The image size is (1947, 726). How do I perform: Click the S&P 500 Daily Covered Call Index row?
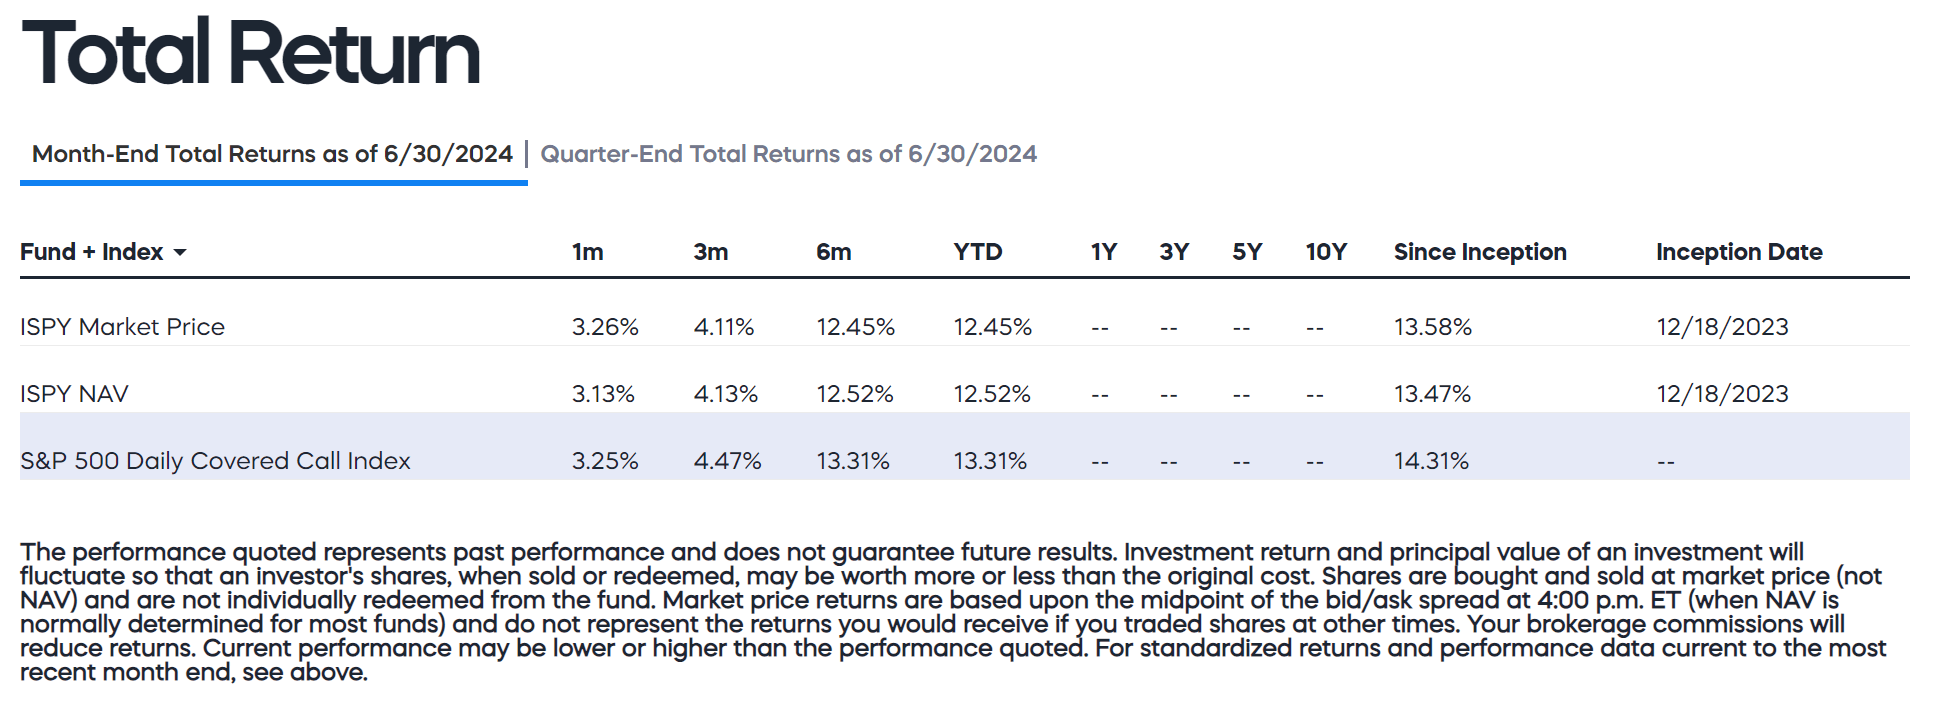[x=215, y=461]
